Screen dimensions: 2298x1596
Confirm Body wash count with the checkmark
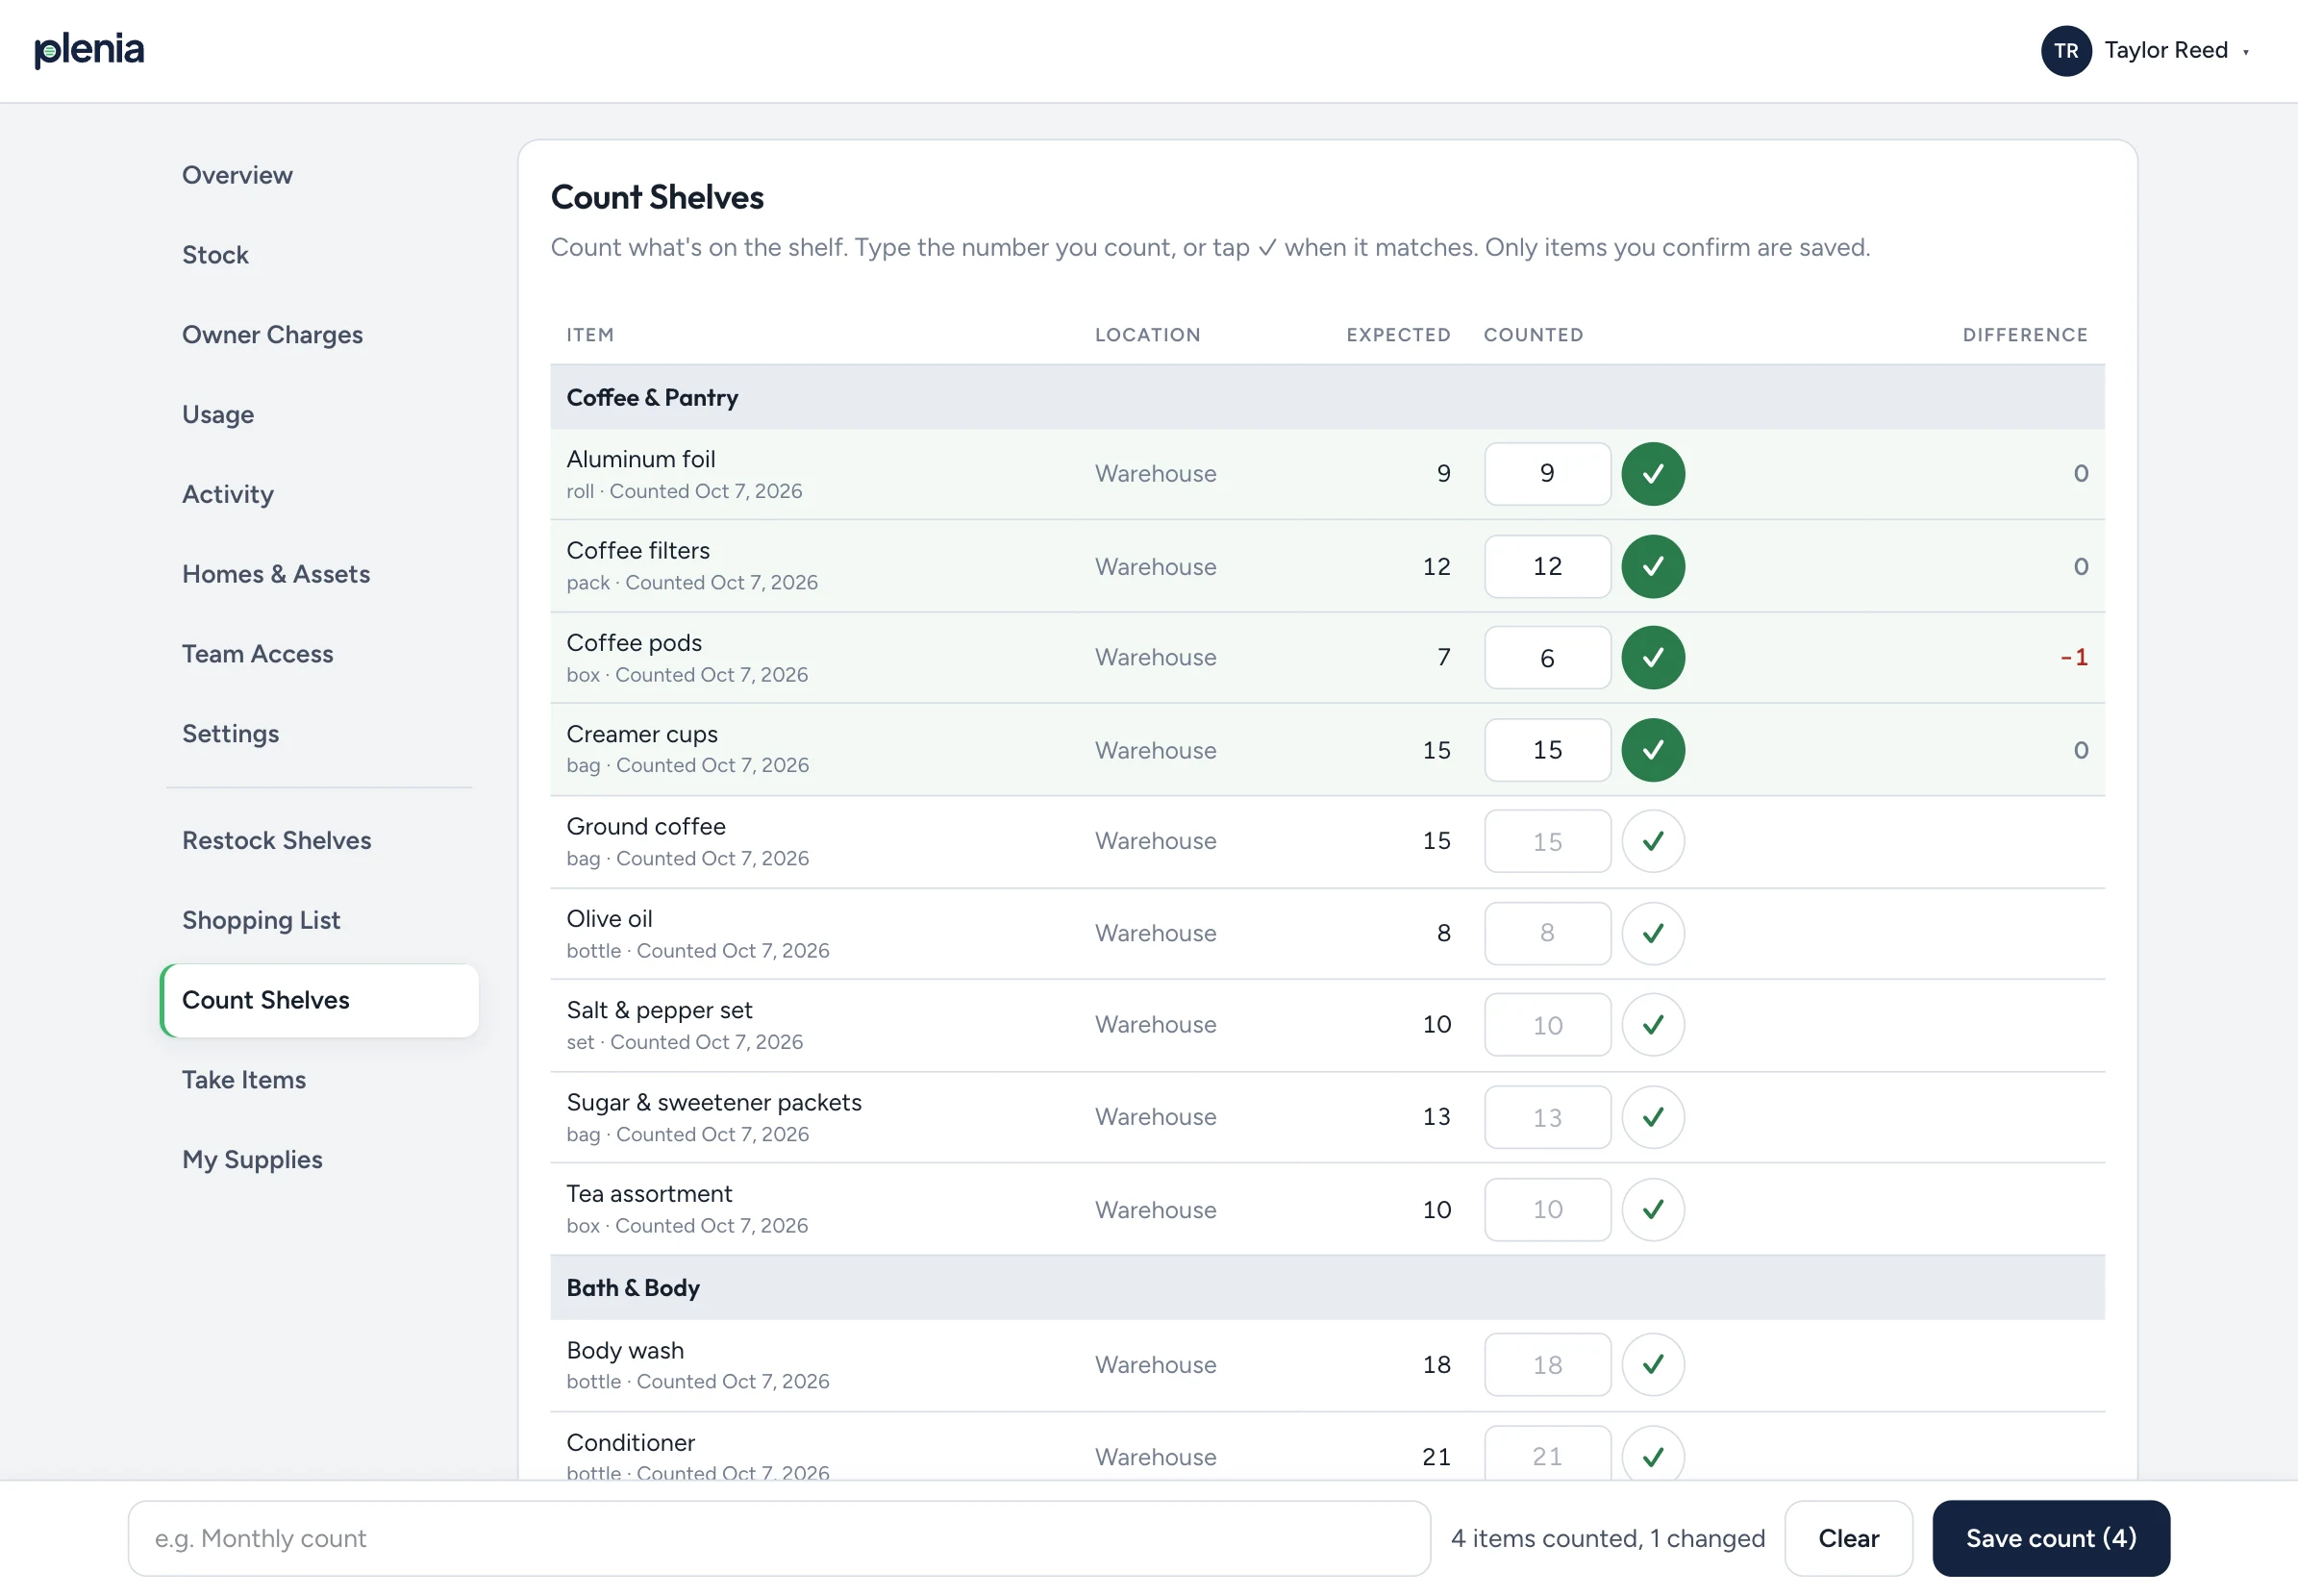1653,1365
